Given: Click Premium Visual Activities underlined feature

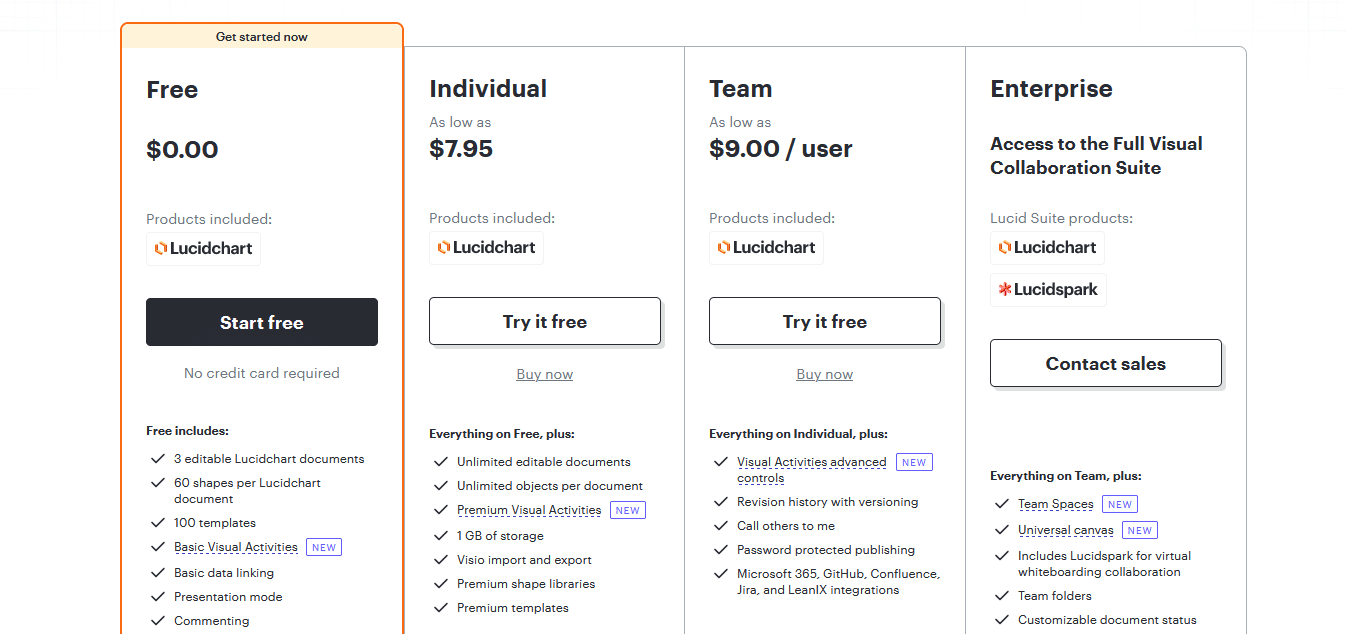Looking at the screenshot, I should tap(529, 510).
